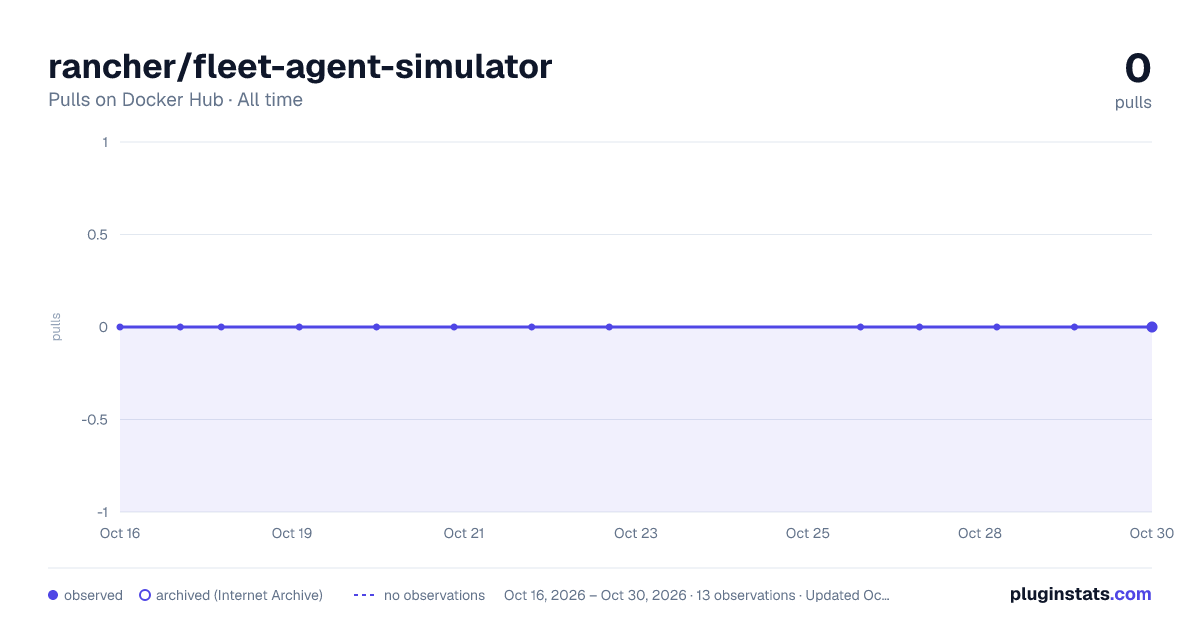Click the y-axis value -0.5
This screenshot has height=630, width=1200.
pos(95,420)
